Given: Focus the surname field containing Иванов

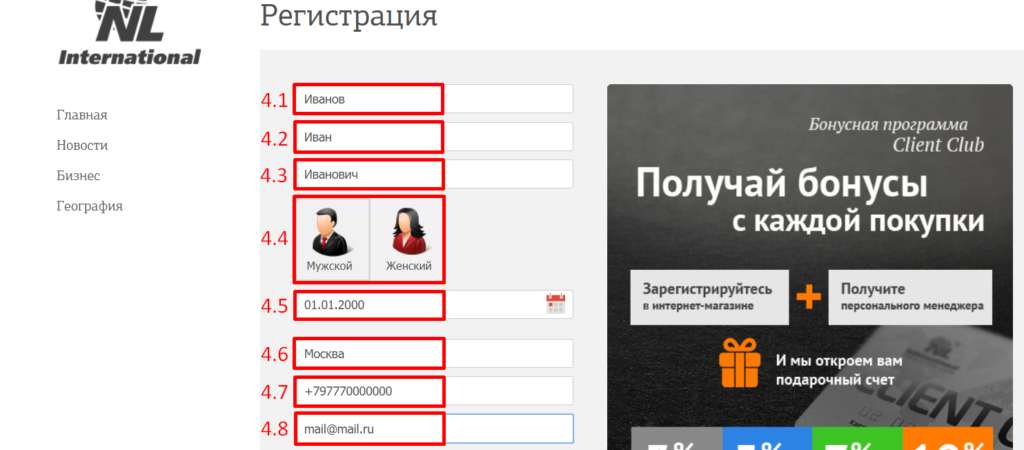Looking at the screenshot, I should pyautogui.click(x=434, y=99).
